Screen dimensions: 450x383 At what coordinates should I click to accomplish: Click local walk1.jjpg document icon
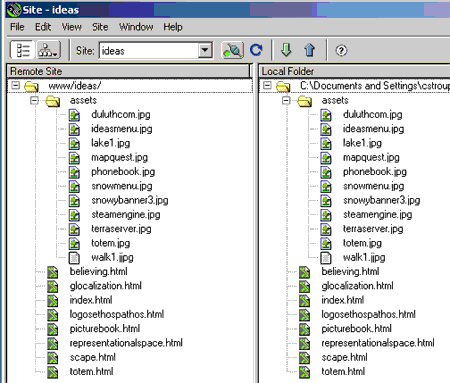(x=326, y=258)
